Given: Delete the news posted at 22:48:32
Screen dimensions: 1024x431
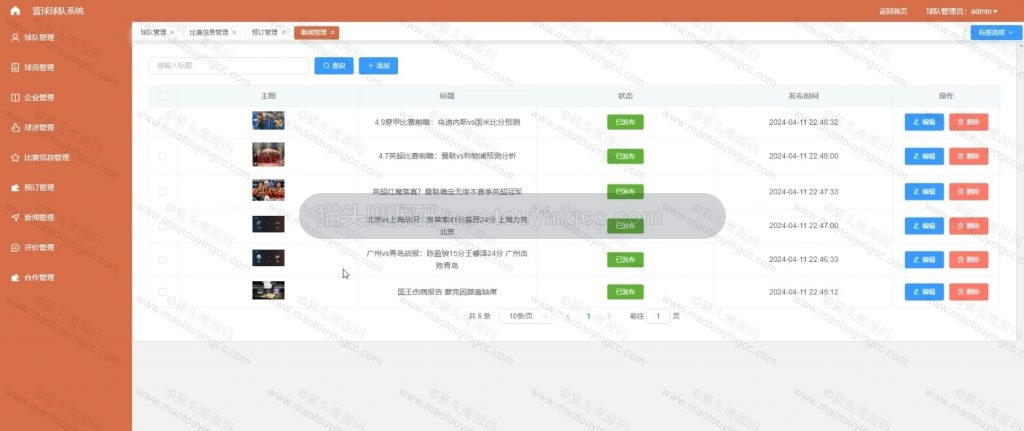Looking at the screenshot, I should tap(968, 122).
